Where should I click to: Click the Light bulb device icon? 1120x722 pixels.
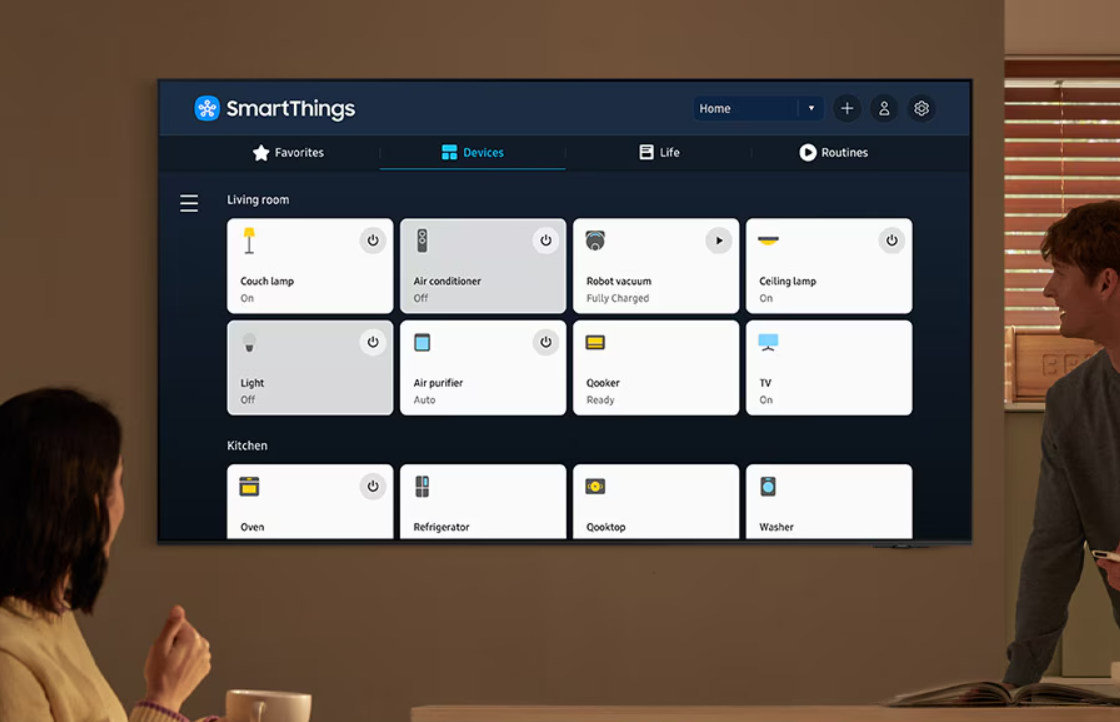tap(249, 343)
